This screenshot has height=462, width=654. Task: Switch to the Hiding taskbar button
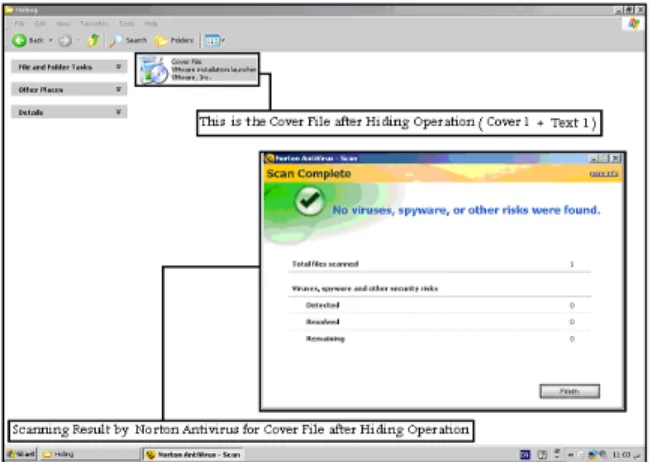(89, 454)
